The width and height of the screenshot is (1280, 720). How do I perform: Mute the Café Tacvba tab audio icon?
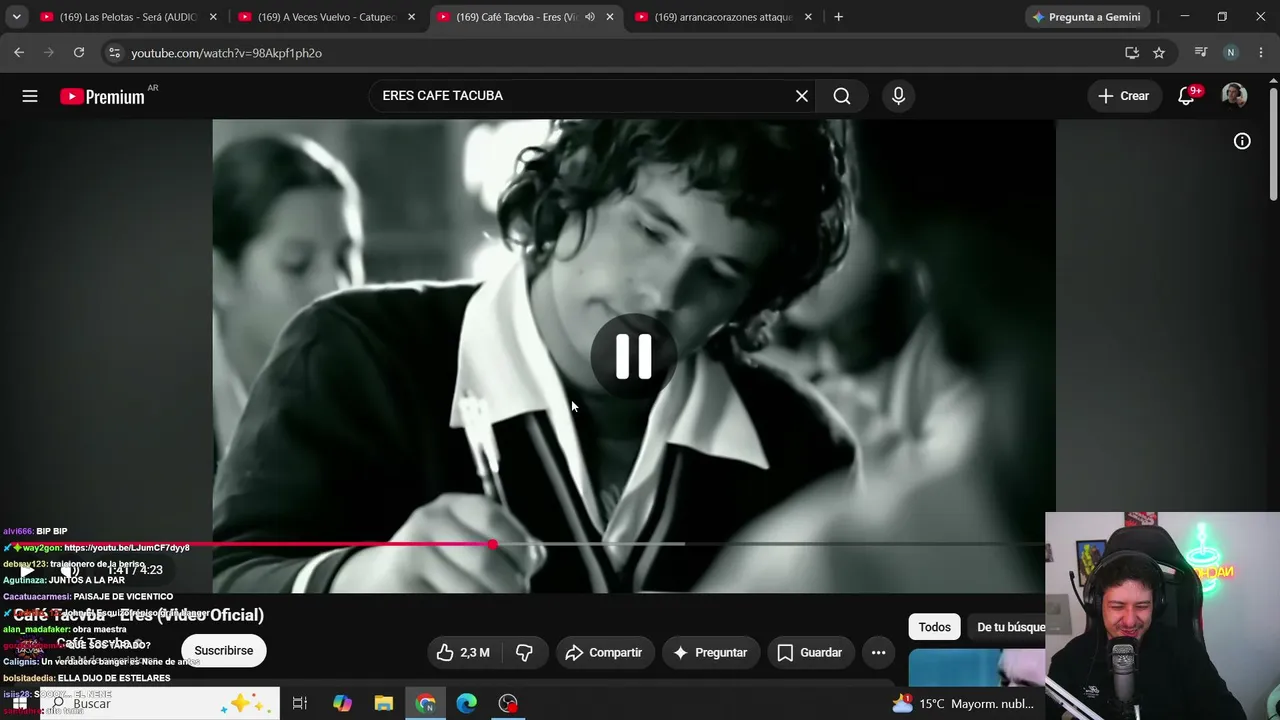click(590, 17)
